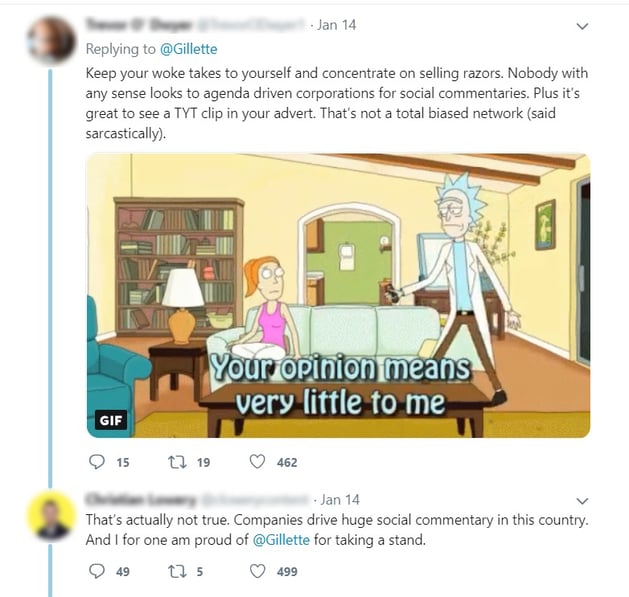Open first tweet author's profile avatar
Image resolution: width=629 pixels, height=597 pixels.
[x=51, y=40]
